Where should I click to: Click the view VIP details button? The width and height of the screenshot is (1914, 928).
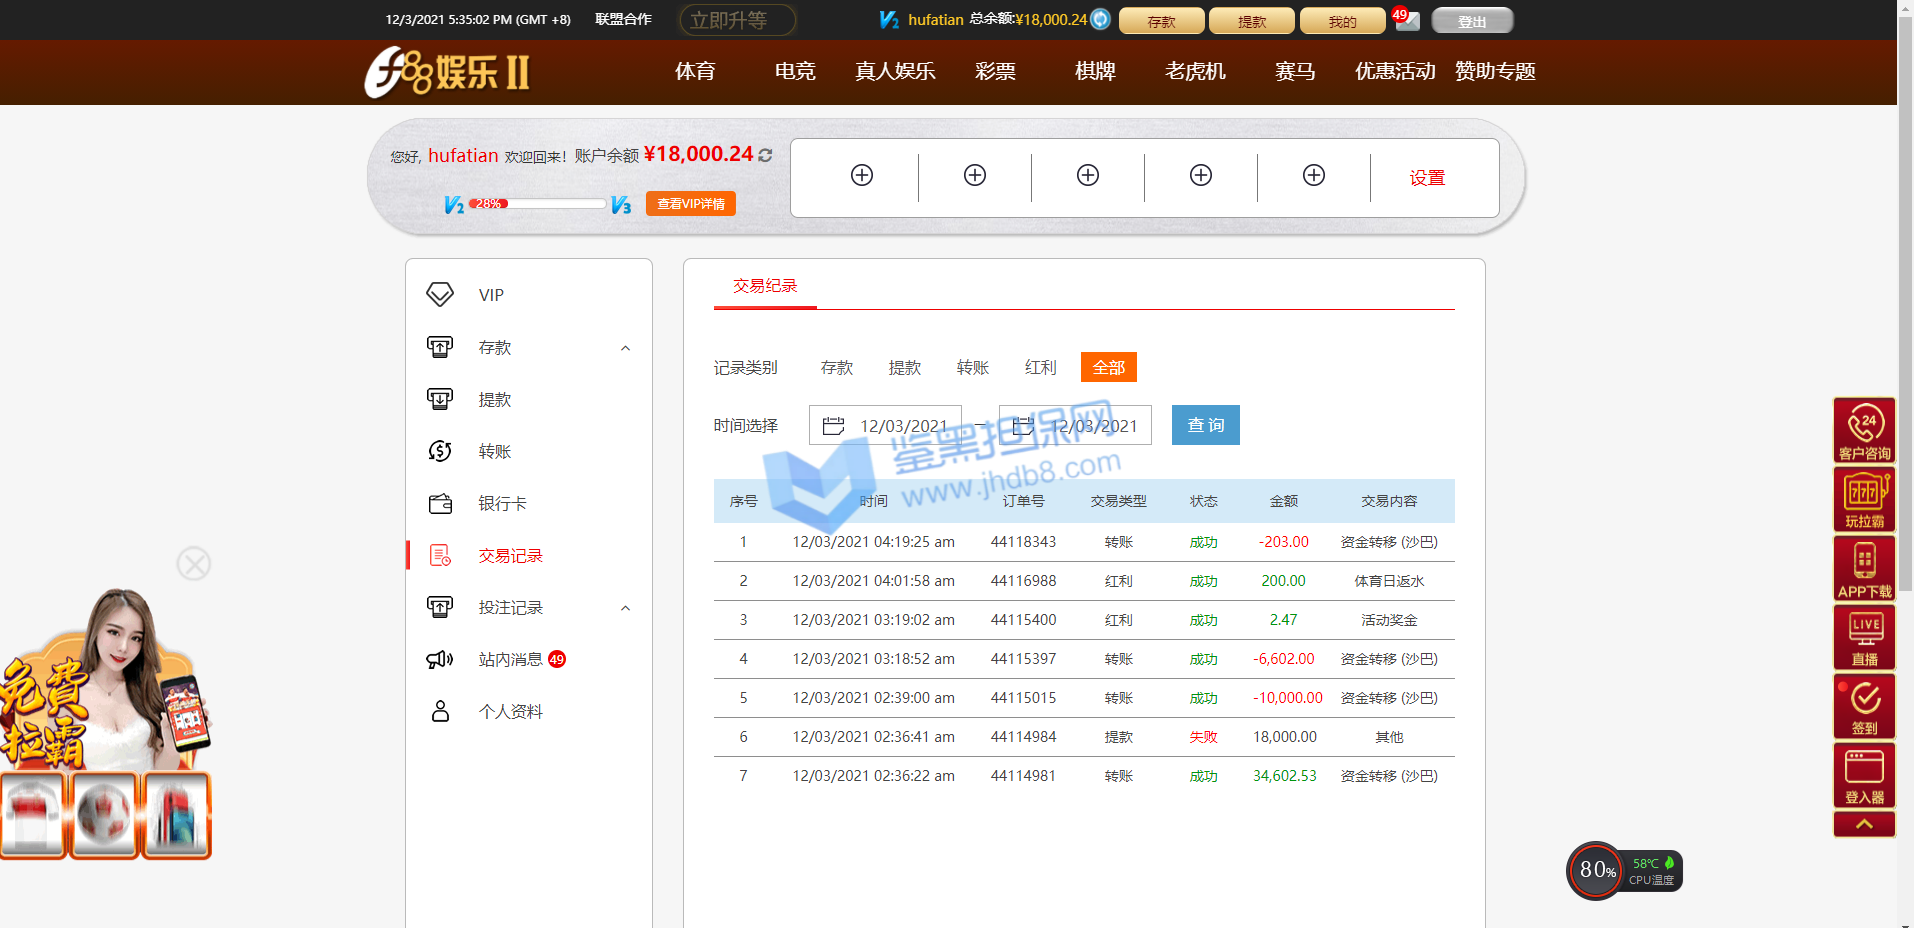tap(690, 204)
